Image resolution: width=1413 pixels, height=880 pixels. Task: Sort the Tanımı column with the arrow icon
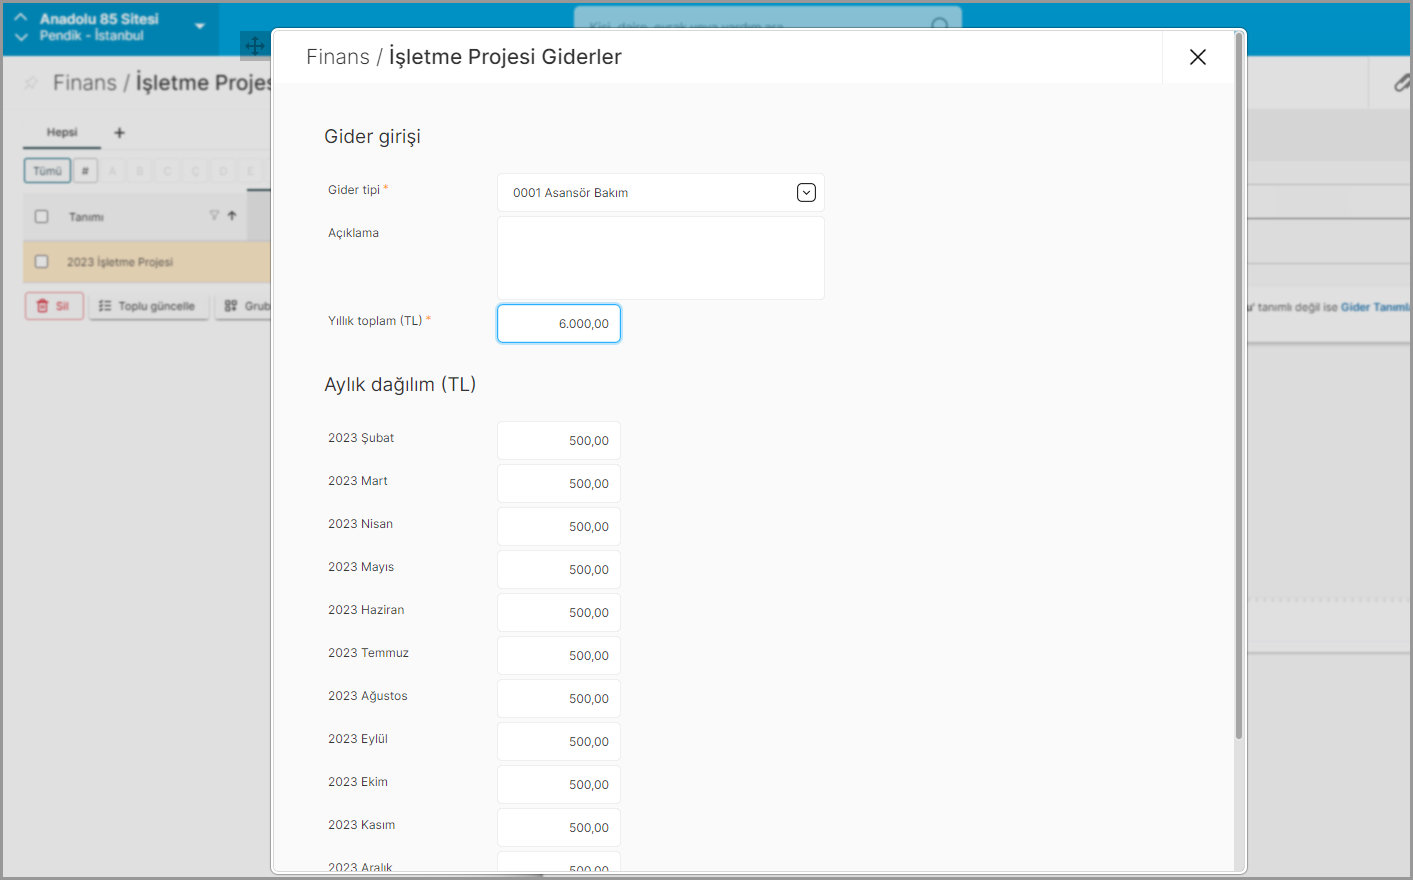click(232, 215)
